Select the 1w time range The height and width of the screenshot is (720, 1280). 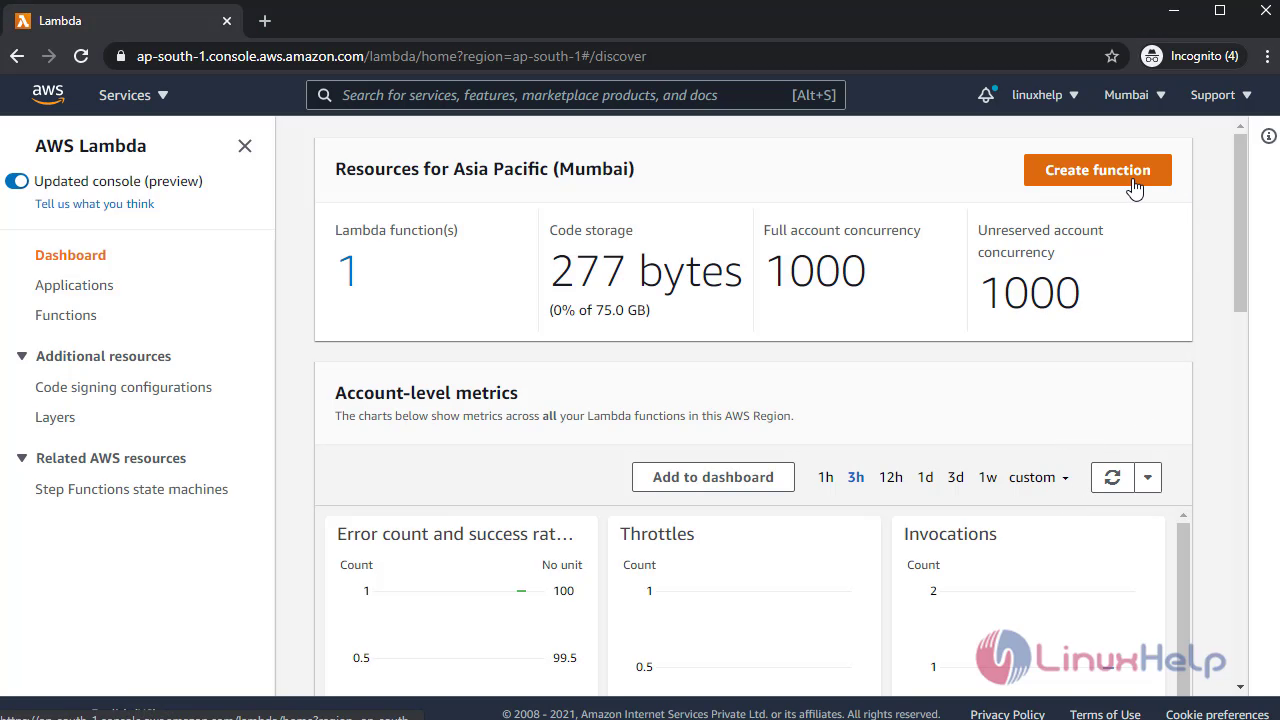[x=988, y=477]
